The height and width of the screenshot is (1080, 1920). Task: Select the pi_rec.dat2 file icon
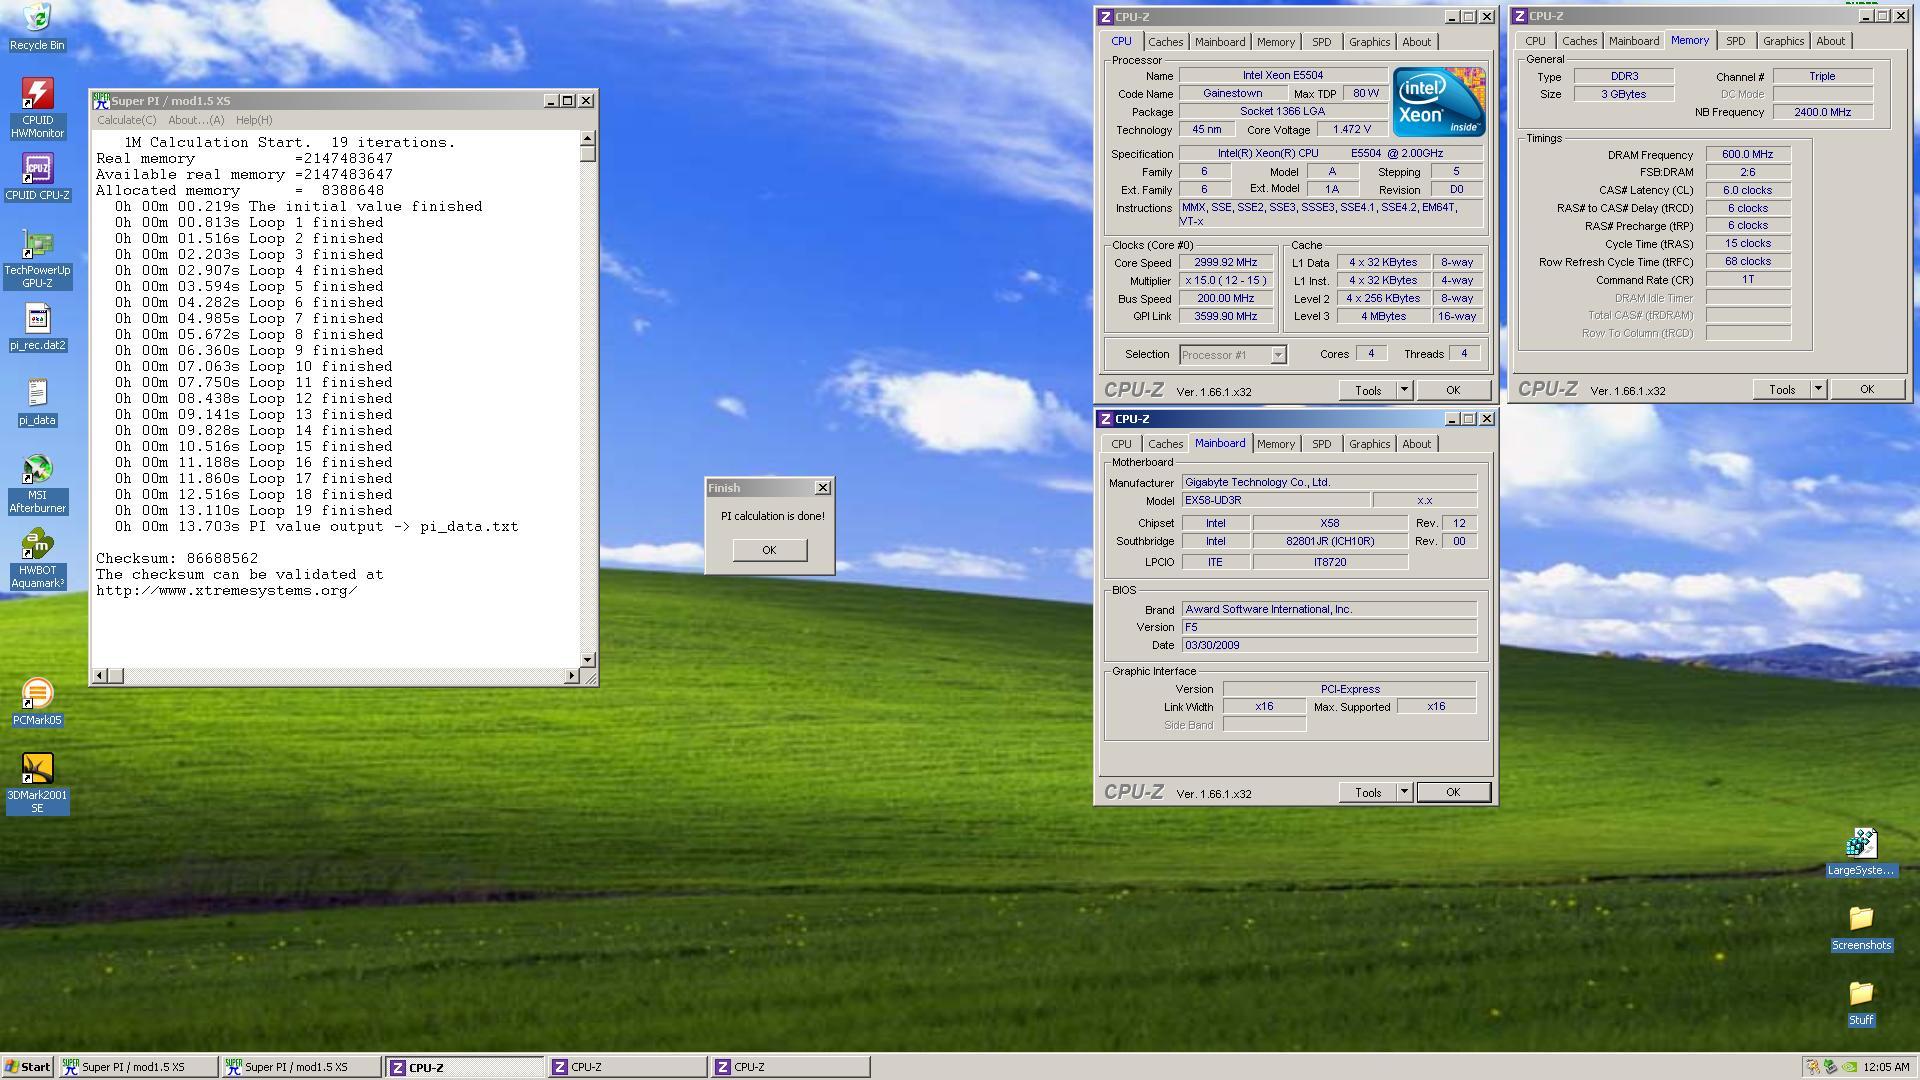(x=37, y=328)
